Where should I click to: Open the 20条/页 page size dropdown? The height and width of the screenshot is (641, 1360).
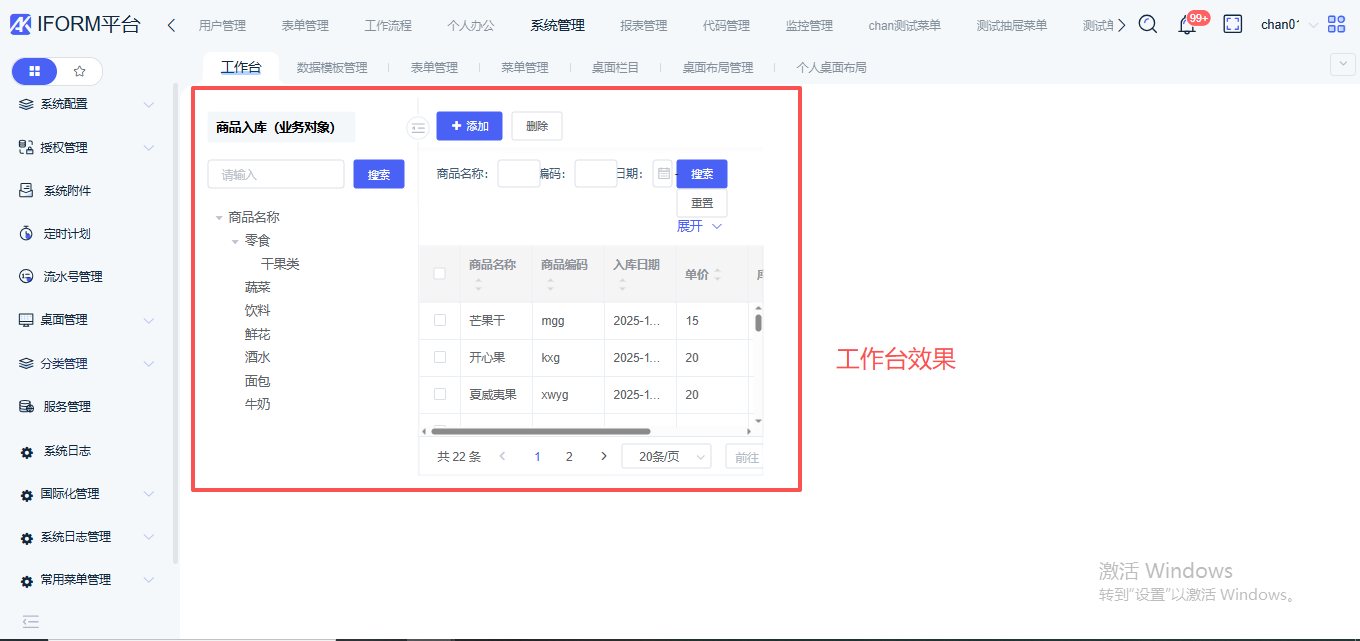(666, 457)
